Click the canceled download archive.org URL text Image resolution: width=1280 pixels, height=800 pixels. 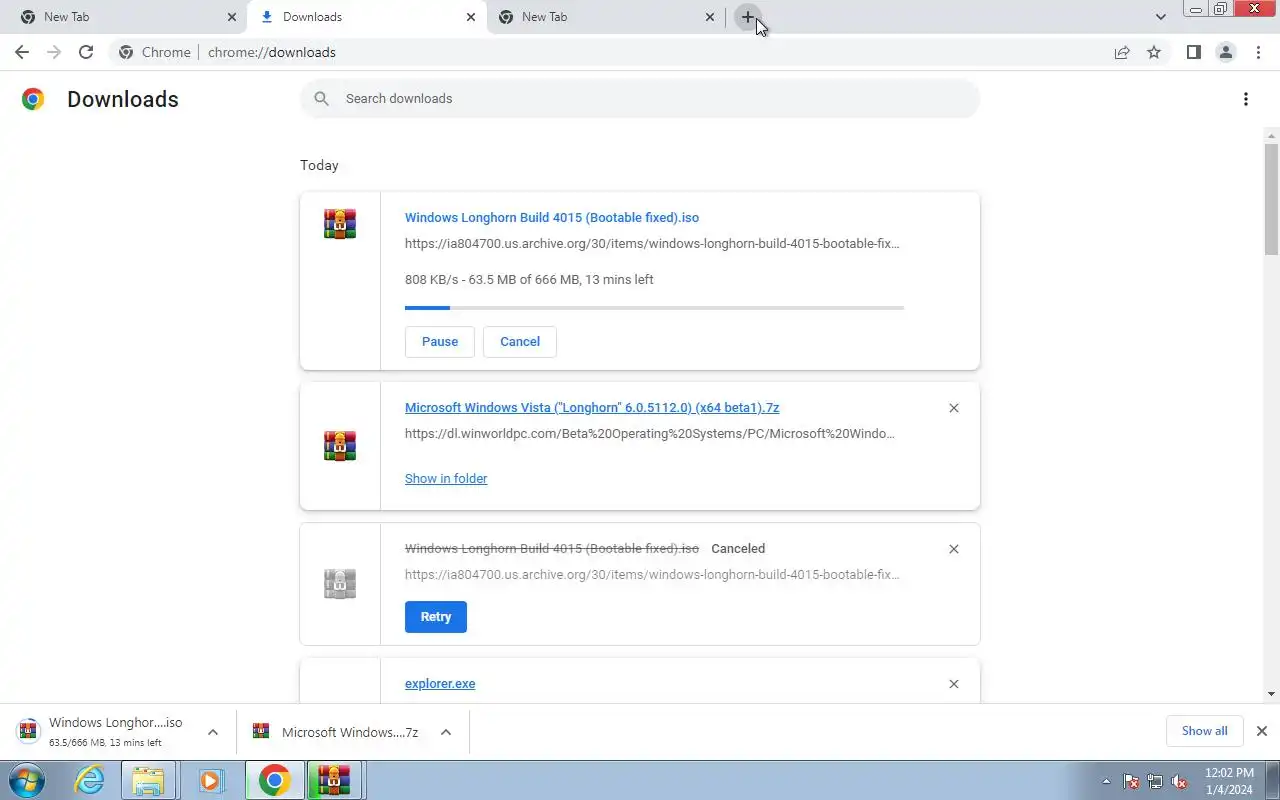point(652,575)
